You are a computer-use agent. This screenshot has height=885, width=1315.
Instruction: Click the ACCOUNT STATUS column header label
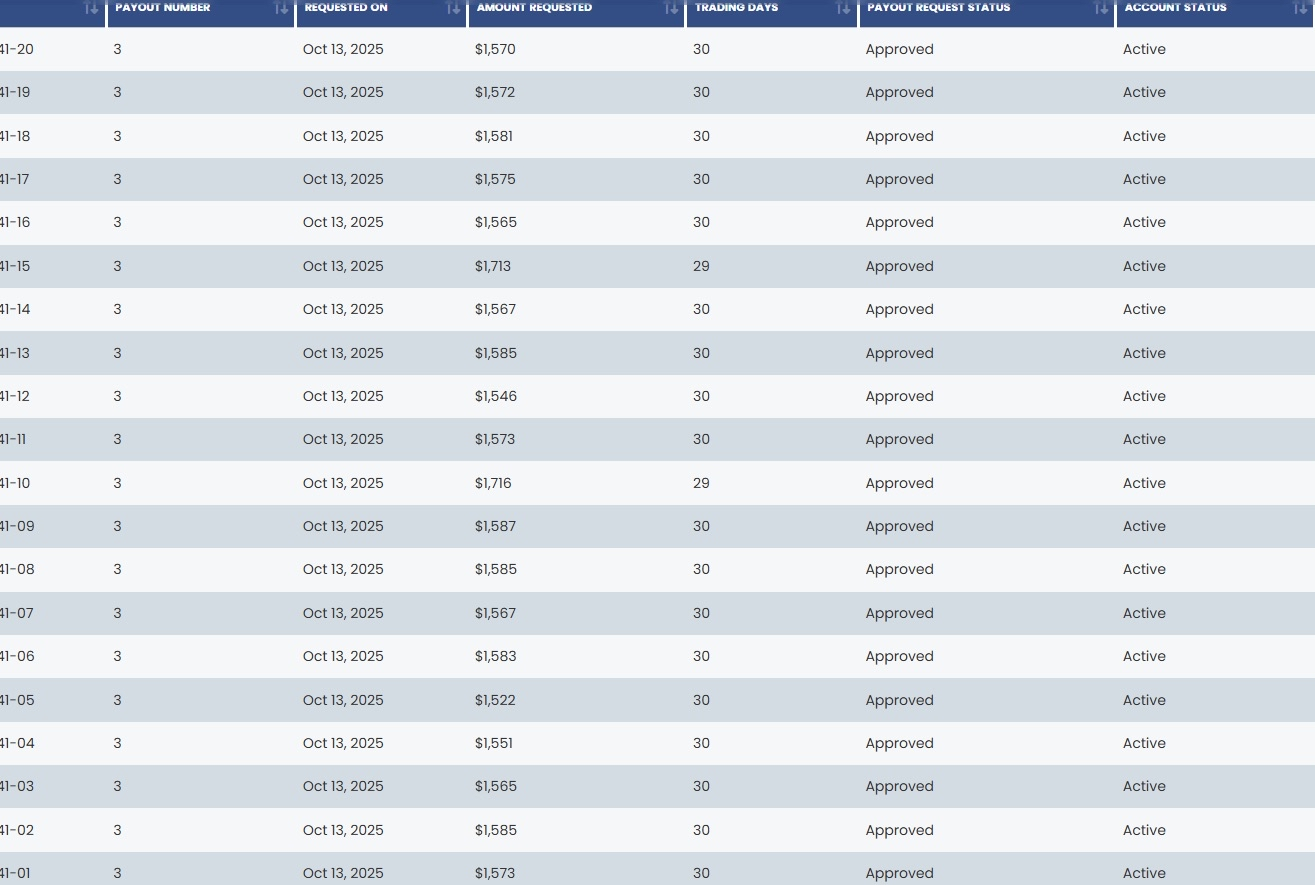[1175, 7]
